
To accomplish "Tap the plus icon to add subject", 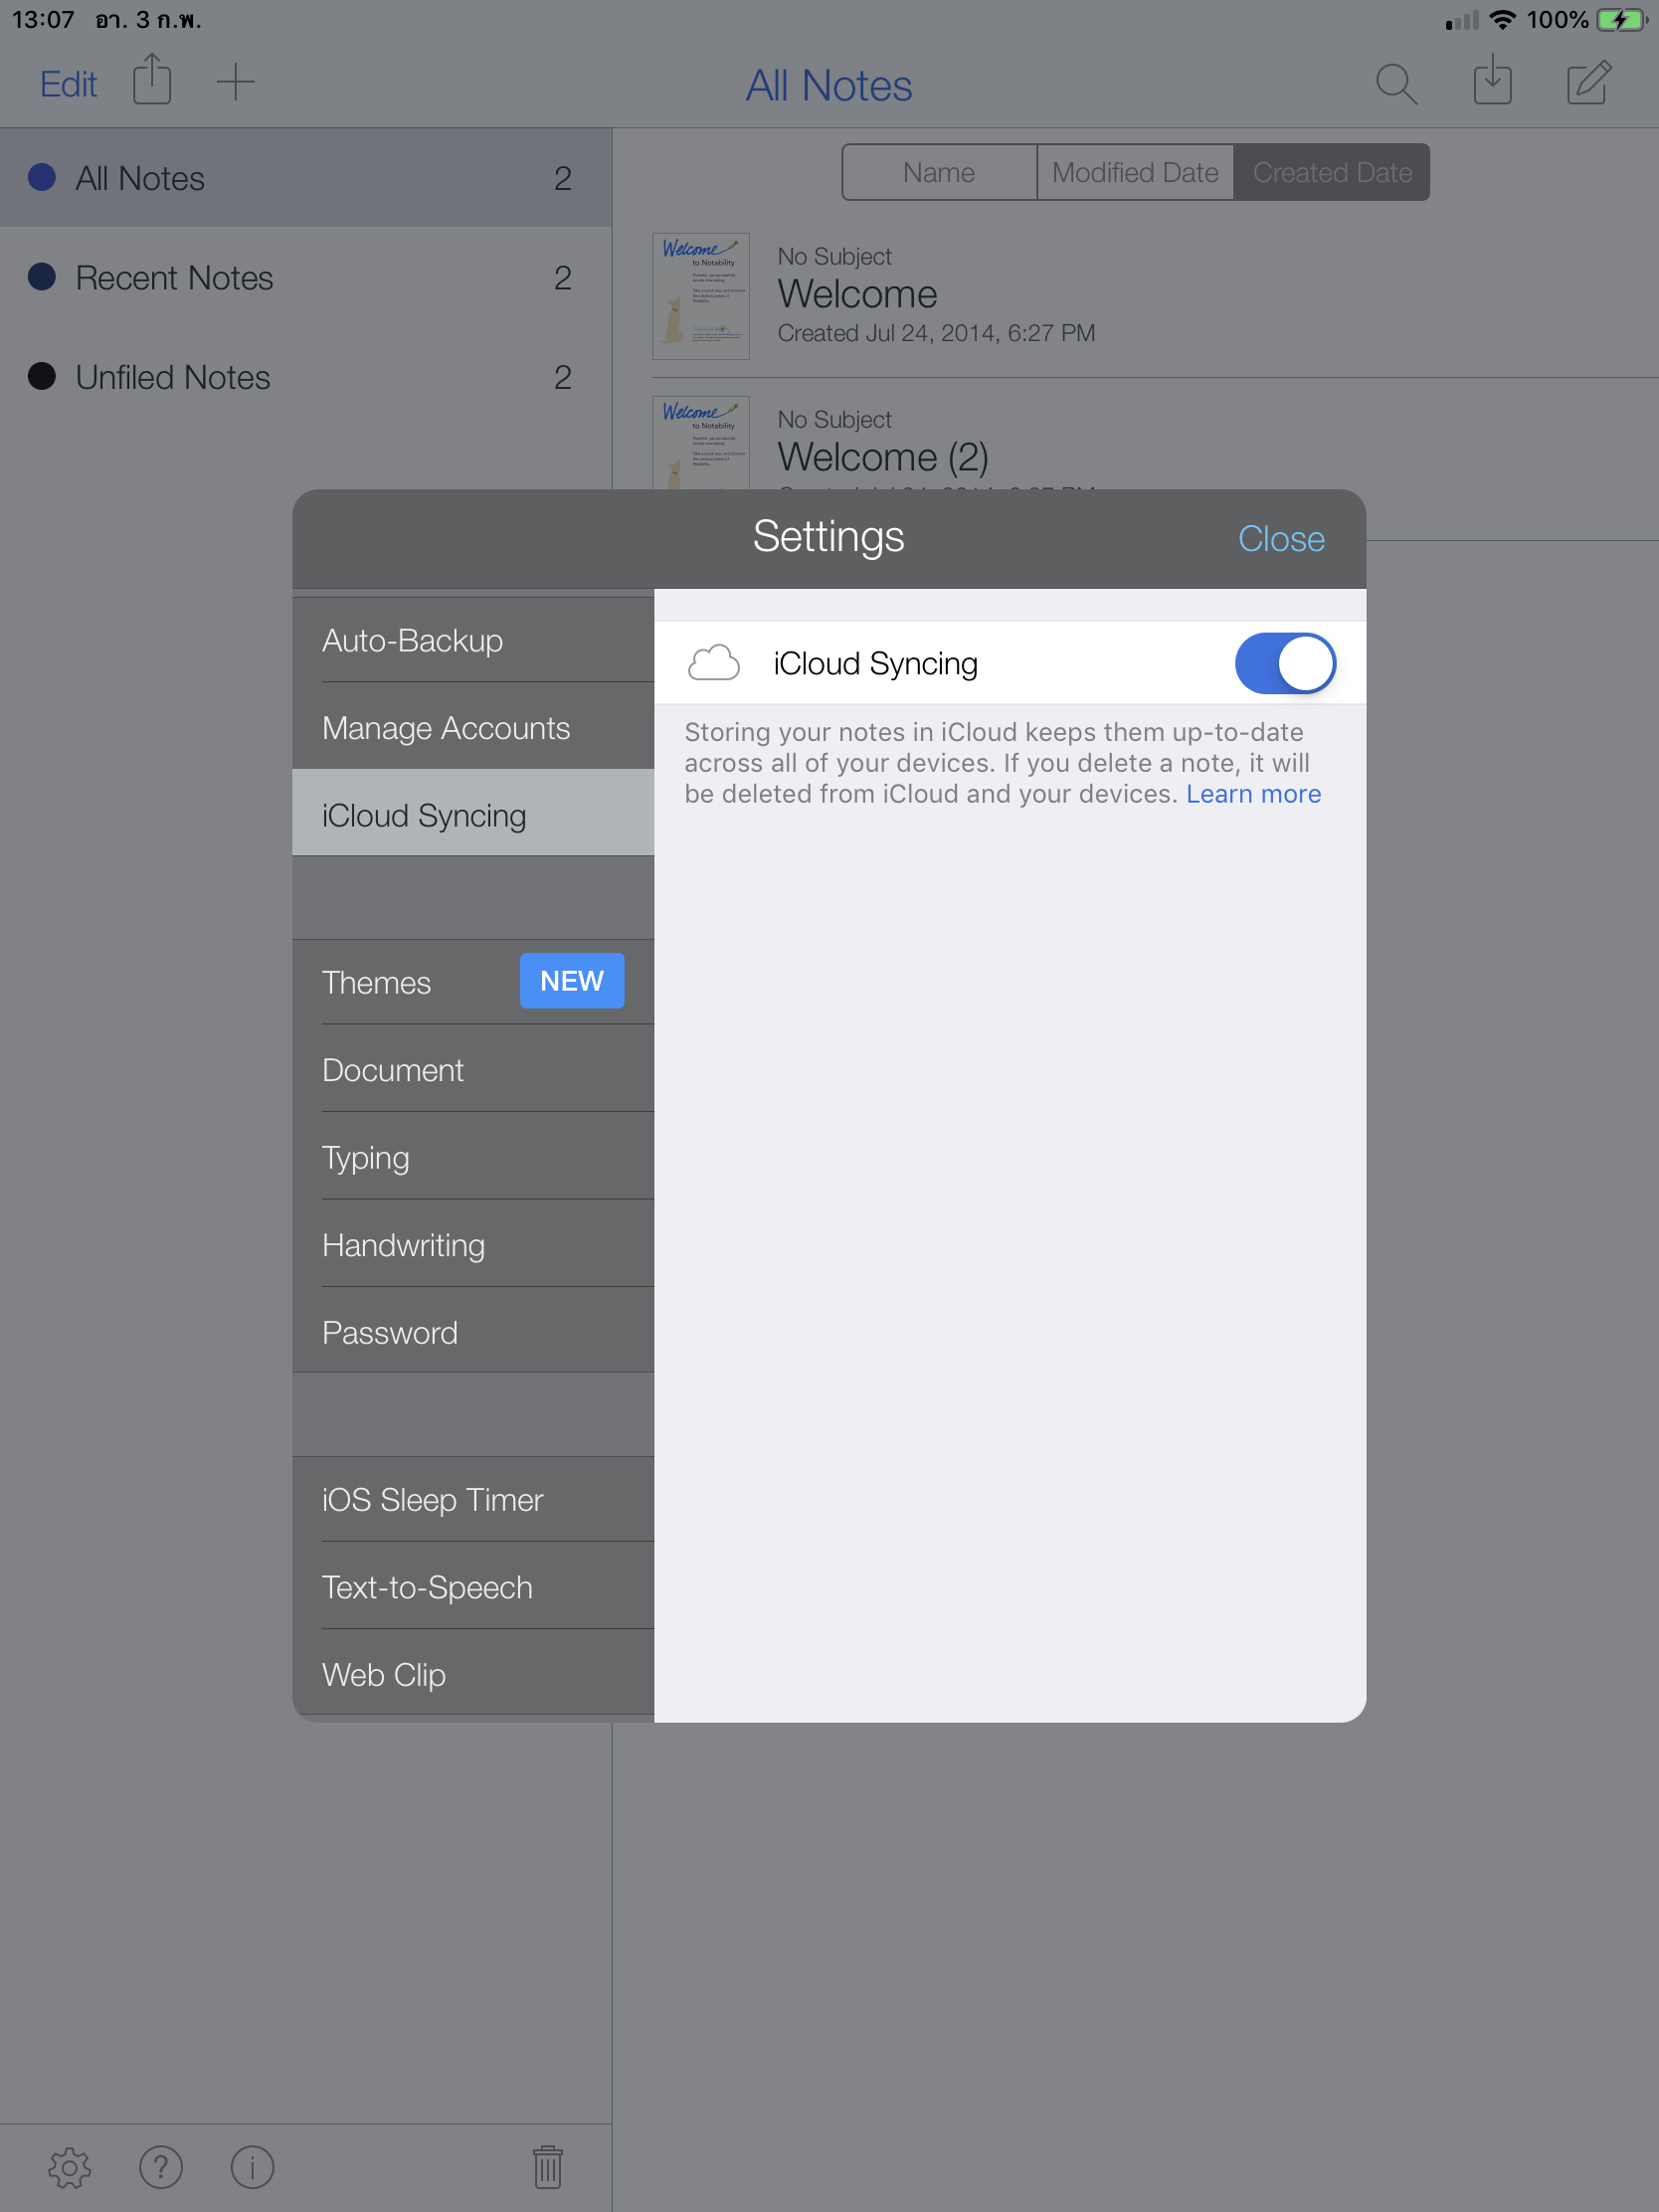I will coord(235,82).
